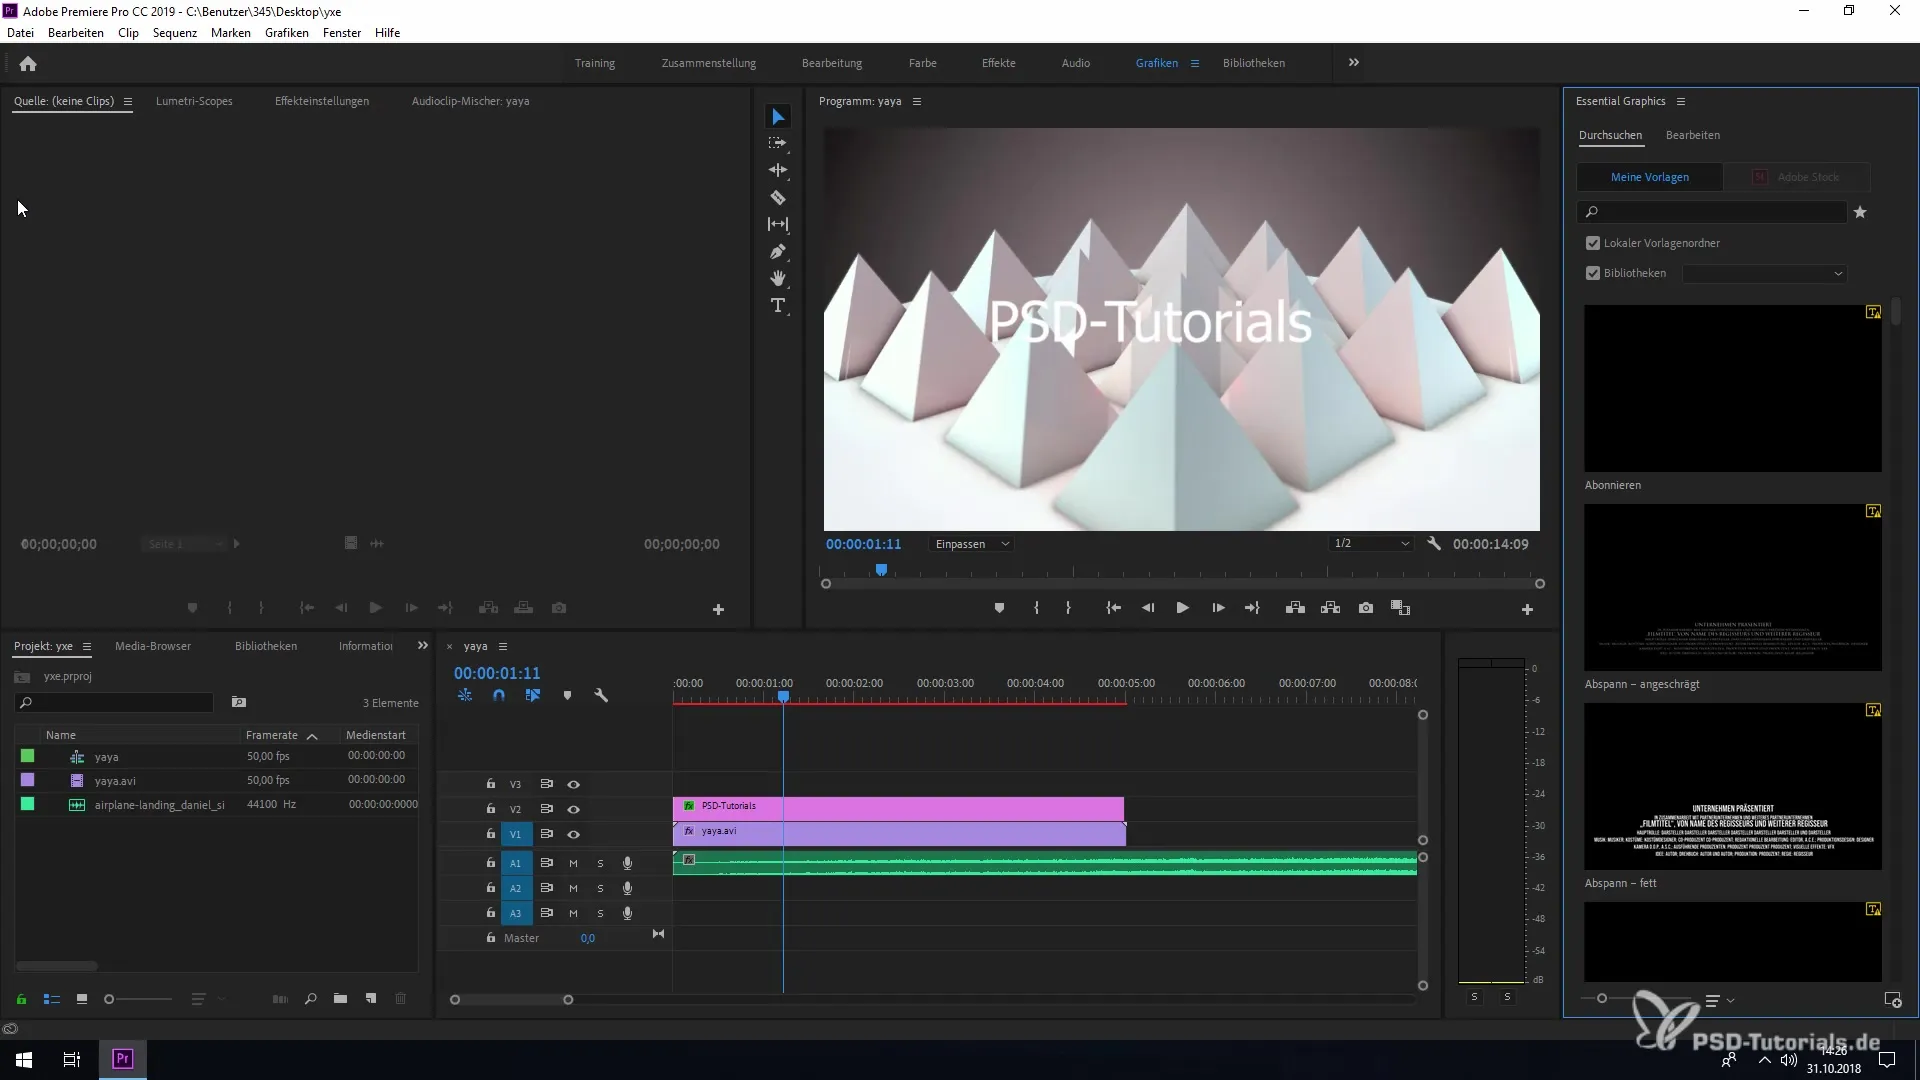Toggle nest sequence insert mode icon
1920x1080 pixels.
pos(465,695)
